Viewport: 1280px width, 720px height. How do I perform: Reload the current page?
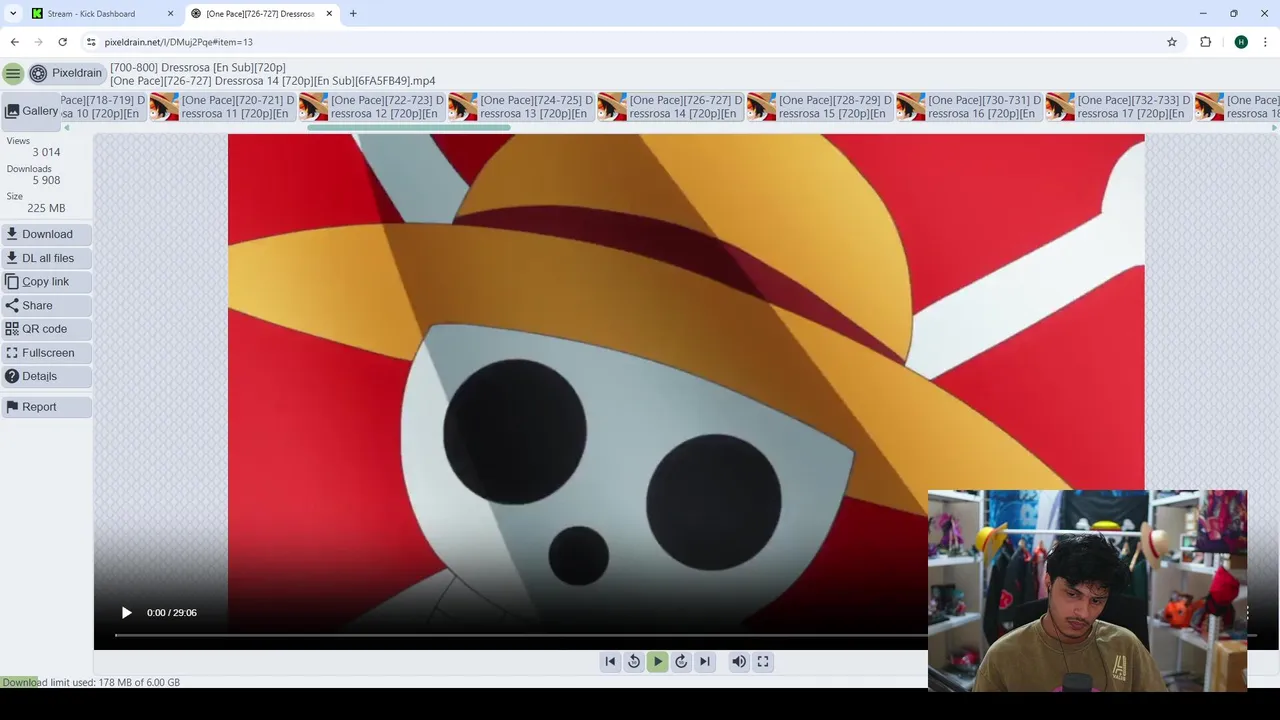62,42
